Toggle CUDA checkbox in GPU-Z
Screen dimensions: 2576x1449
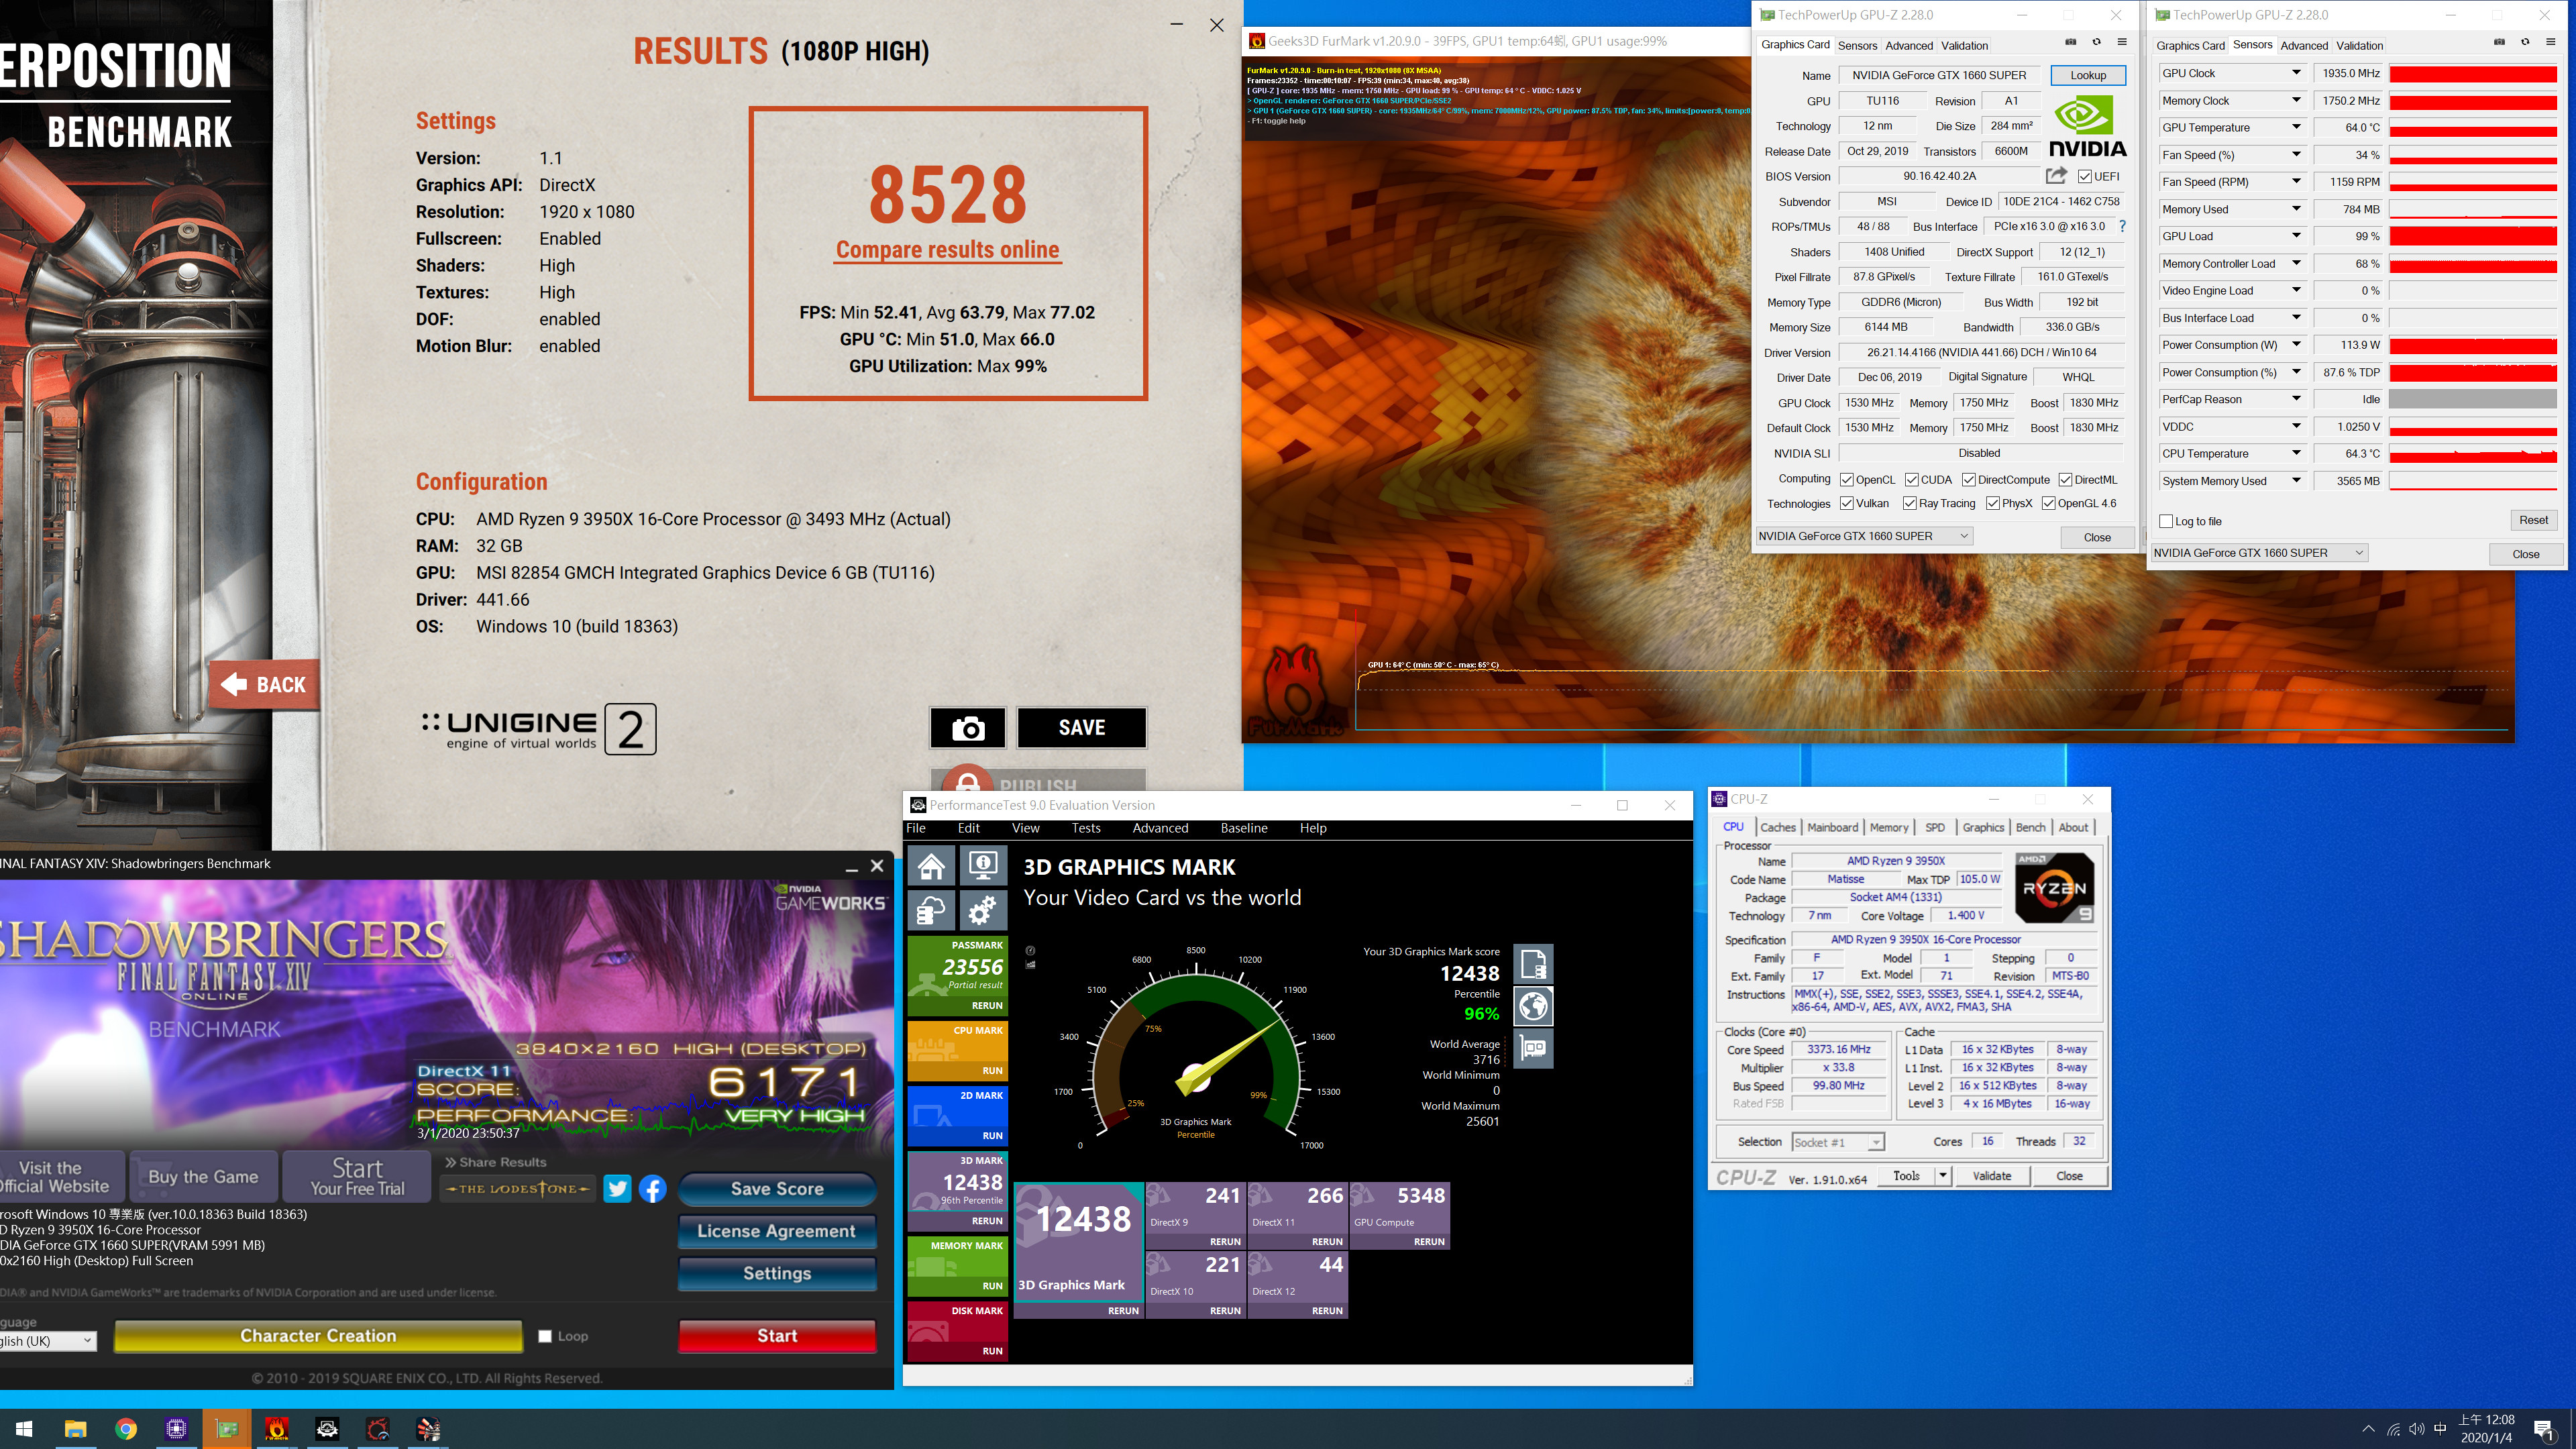(1912, 480)
